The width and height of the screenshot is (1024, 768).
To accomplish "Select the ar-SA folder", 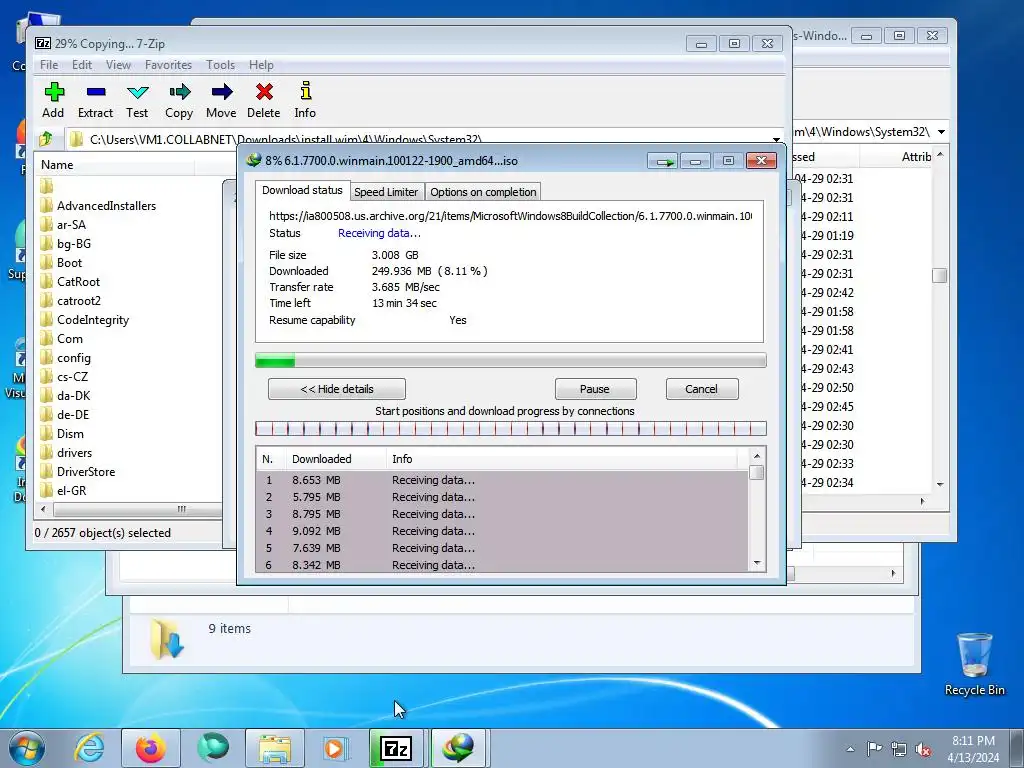I will [x=63, y=225].
